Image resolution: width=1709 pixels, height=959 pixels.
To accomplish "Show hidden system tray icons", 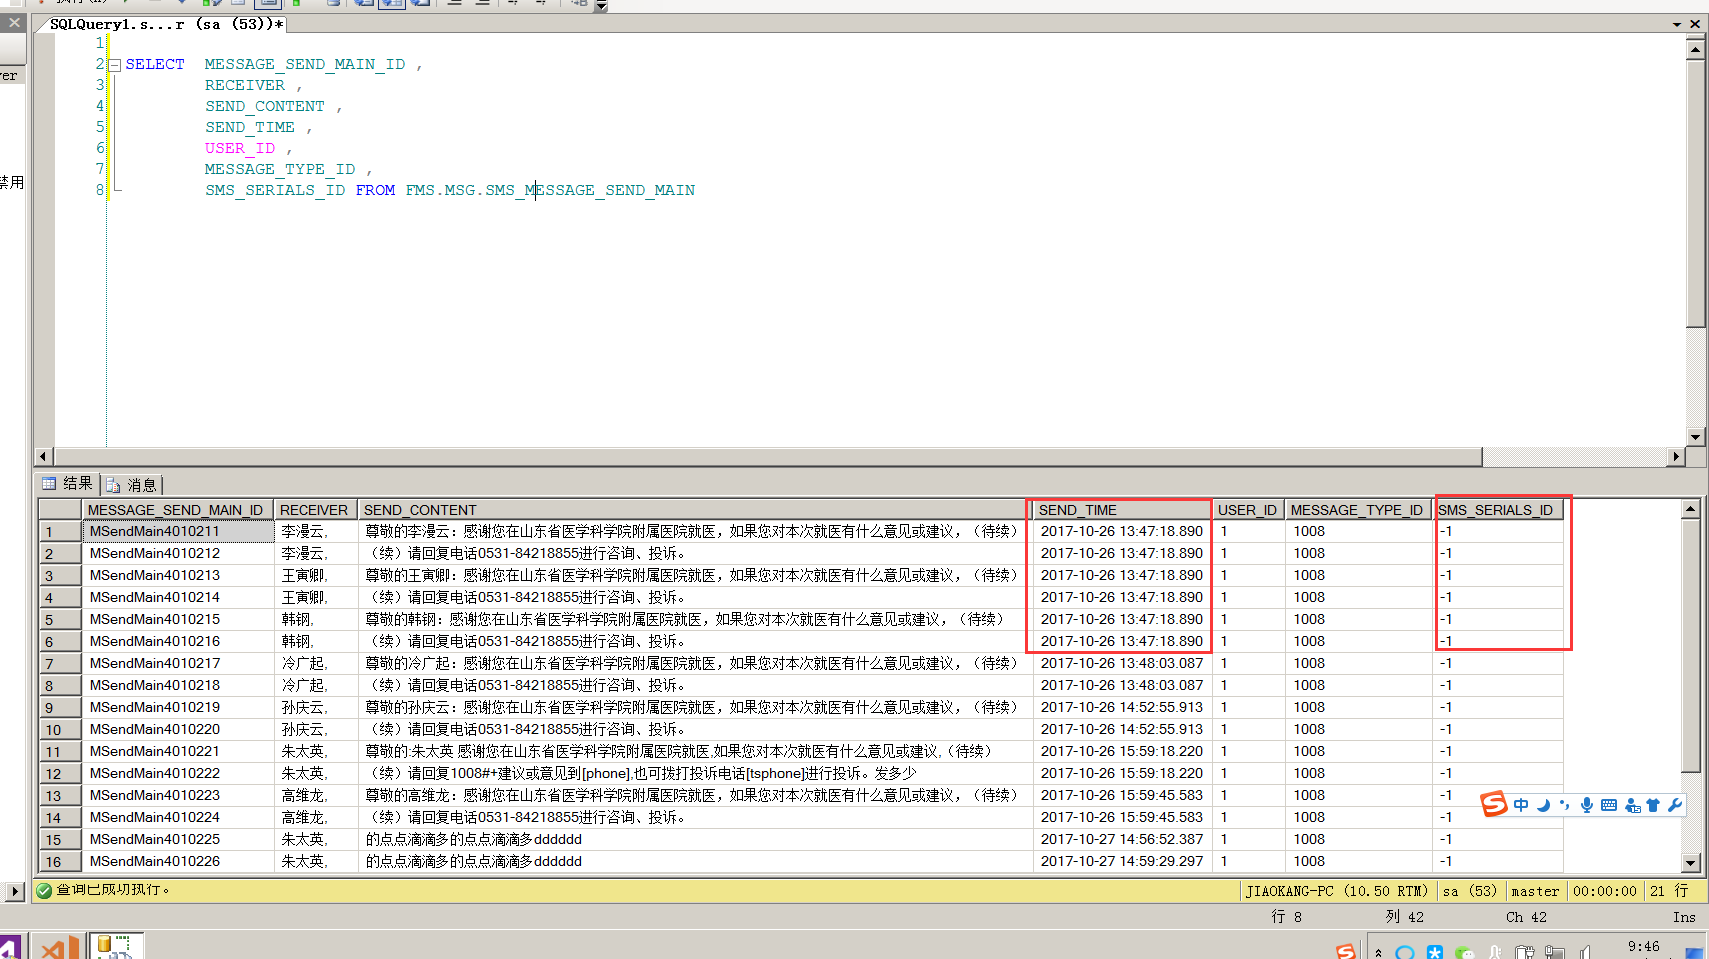I will (x=1379, y=952).
